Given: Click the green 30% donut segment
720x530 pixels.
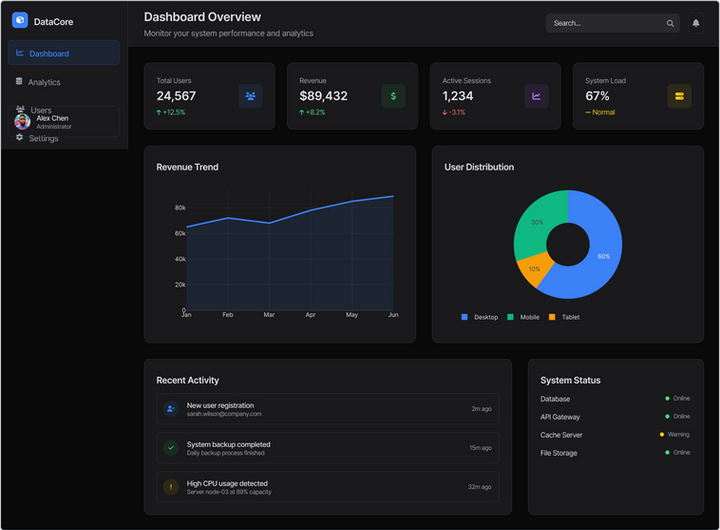Looking at the screenshot, I should click(x=538, y=220).
